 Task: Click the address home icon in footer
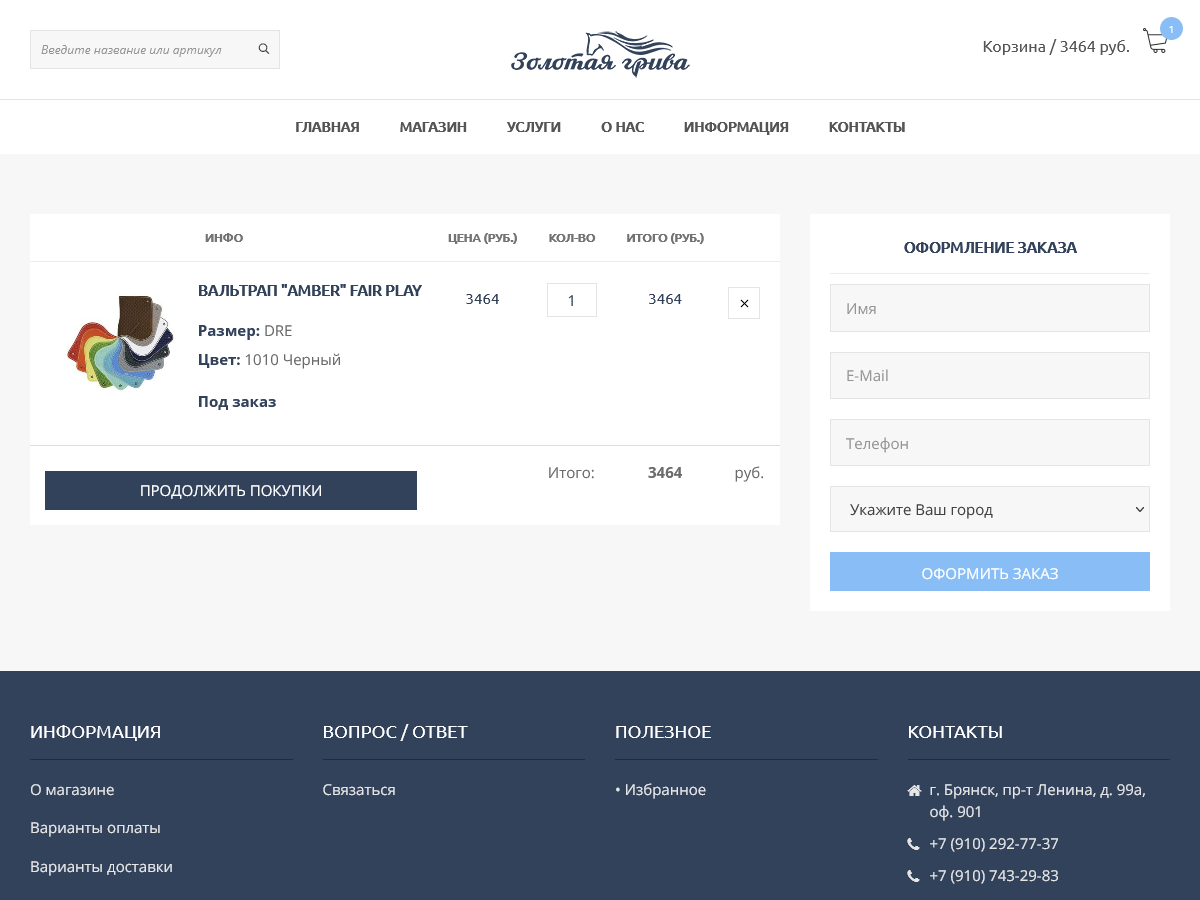click(x=914, y=791)
